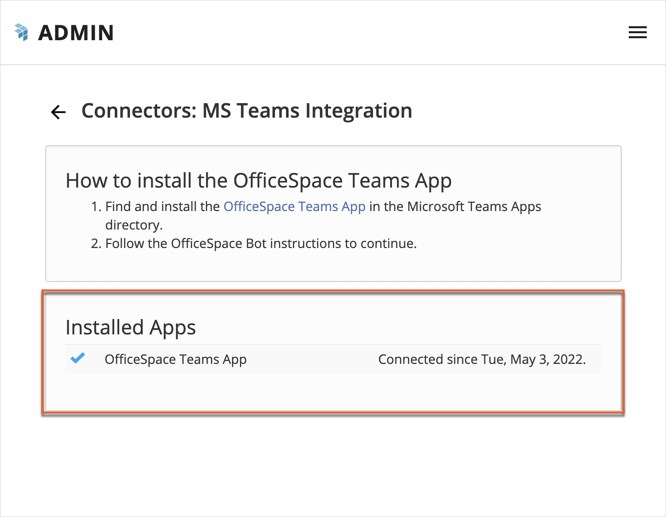
Task: Click the Connected since Tue, May 3, 2022 text
Action: coord(482,359)
